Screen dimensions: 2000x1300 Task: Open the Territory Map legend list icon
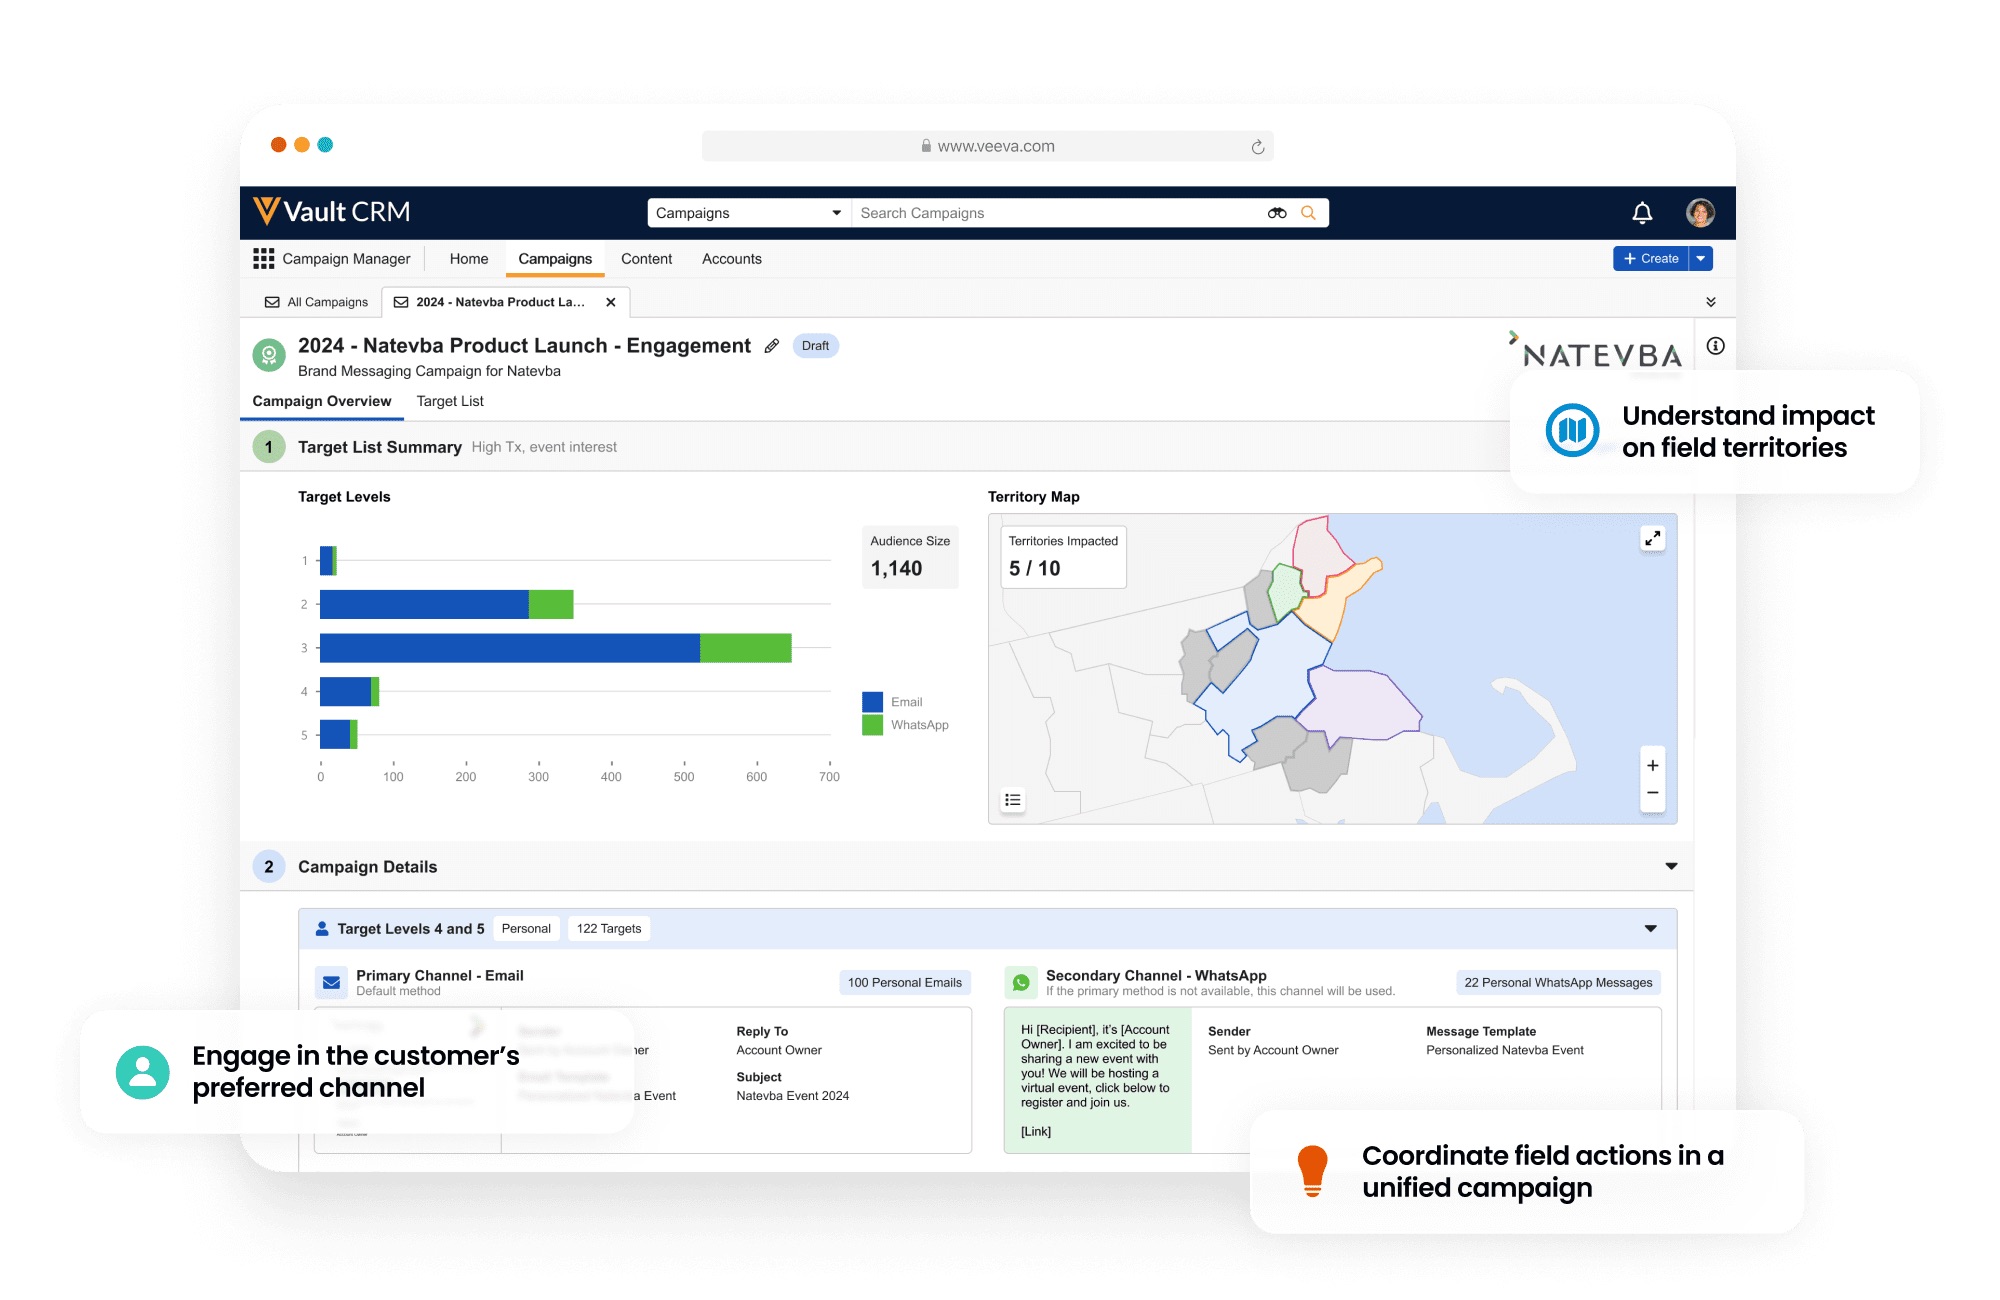point(1012,799)
